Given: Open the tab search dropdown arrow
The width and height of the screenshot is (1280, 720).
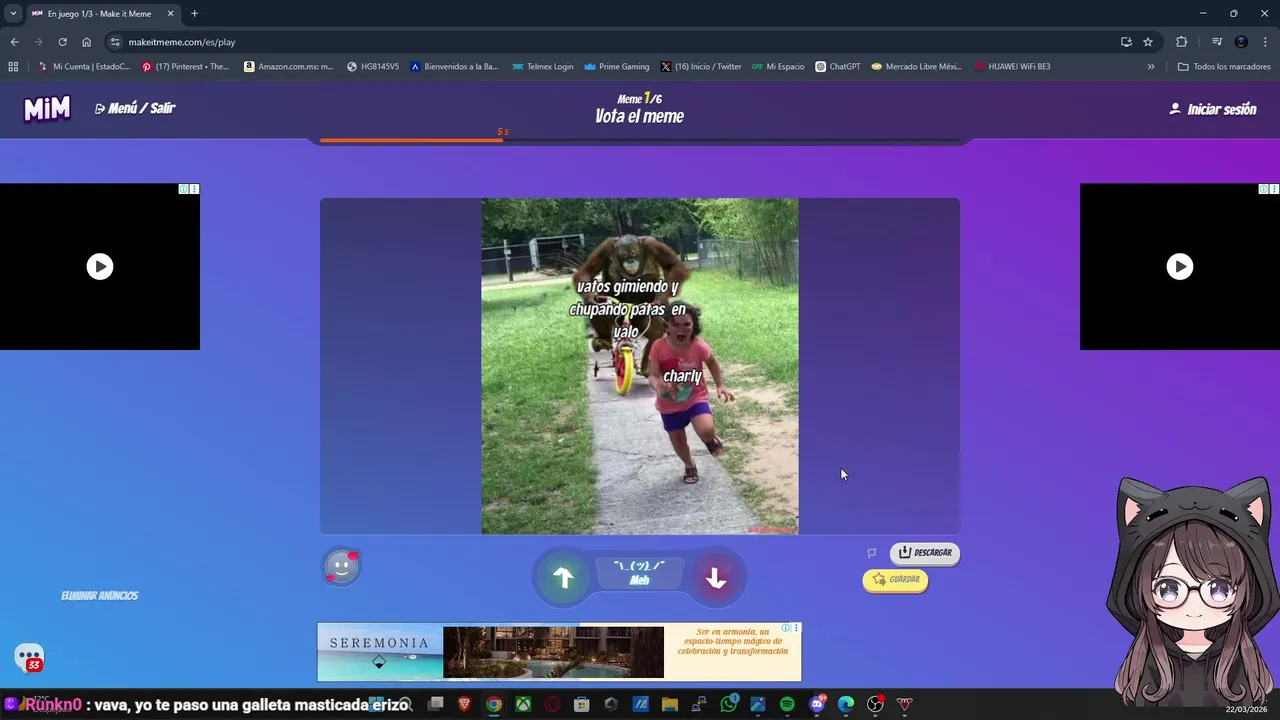Looking at the screenshot, I should click(12, 14).
